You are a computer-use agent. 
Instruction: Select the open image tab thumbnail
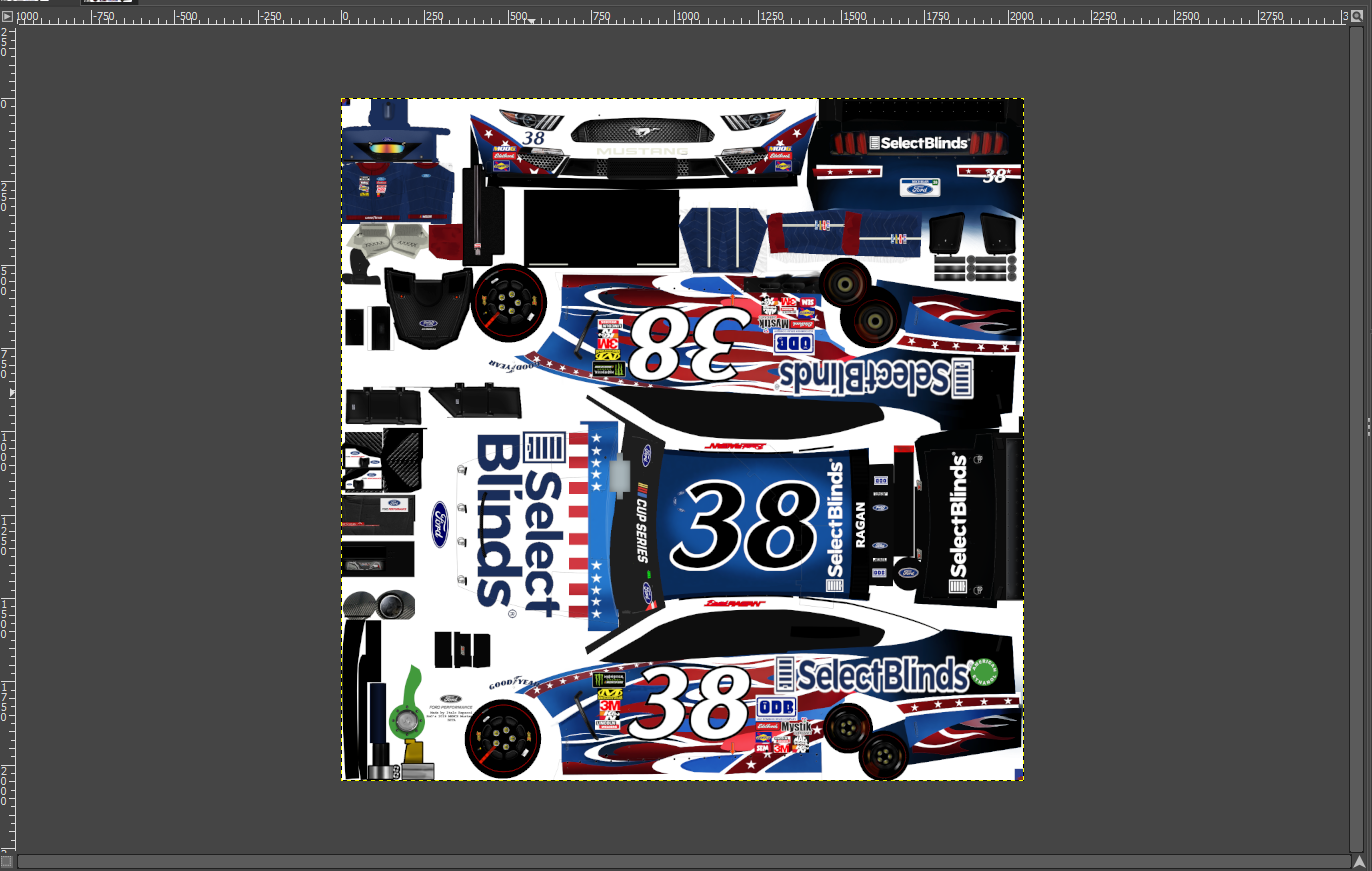click(x=109, y=2)
